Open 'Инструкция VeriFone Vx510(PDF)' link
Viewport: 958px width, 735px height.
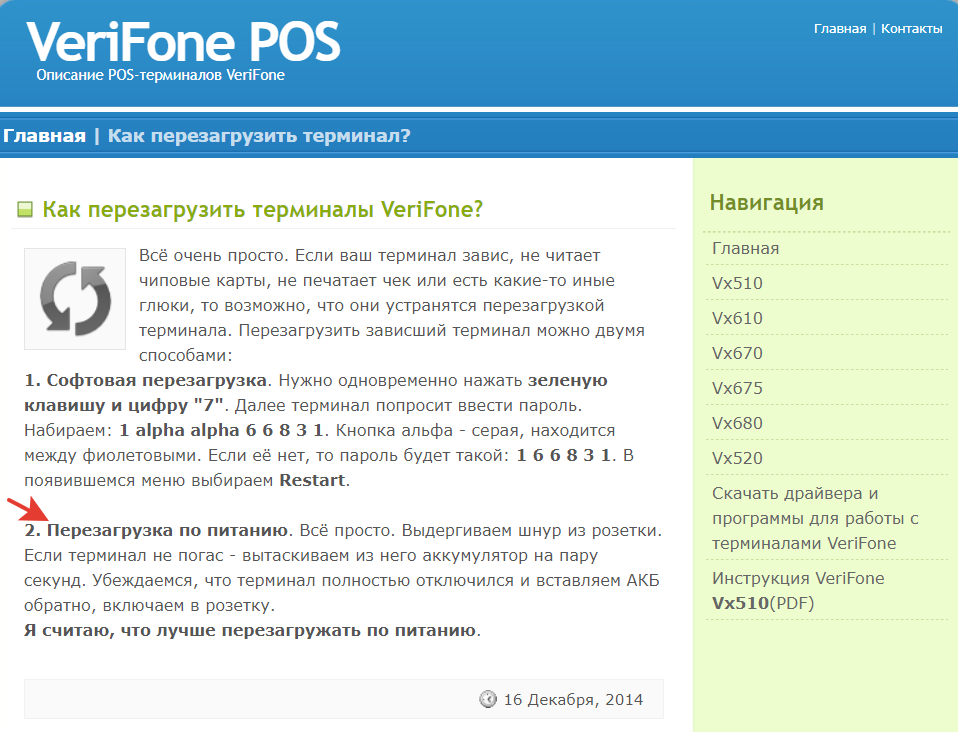(798, 591)
